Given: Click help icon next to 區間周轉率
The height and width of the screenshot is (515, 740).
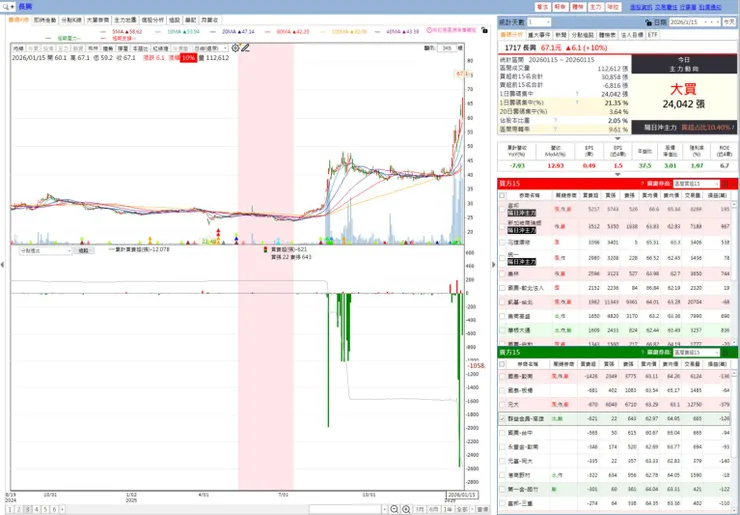Looking at the screenshot, I should 555,129.
